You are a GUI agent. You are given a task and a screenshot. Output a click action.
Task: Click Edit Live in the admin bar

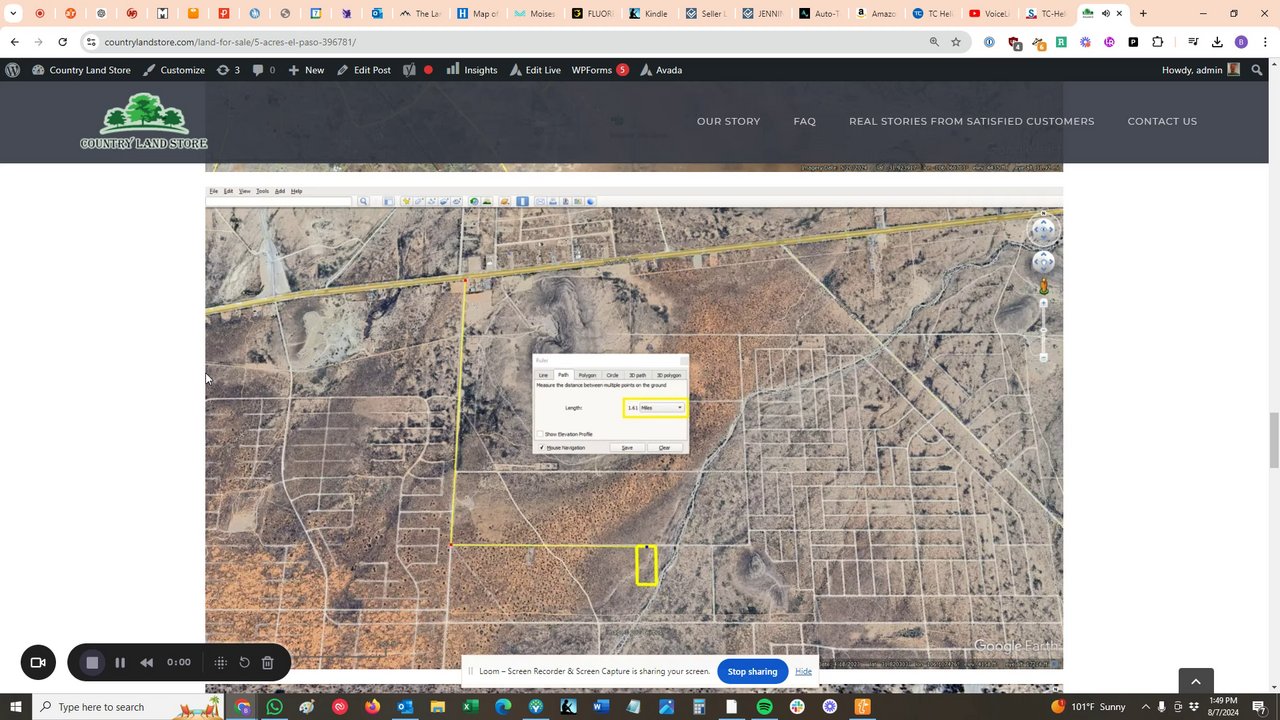535,70
